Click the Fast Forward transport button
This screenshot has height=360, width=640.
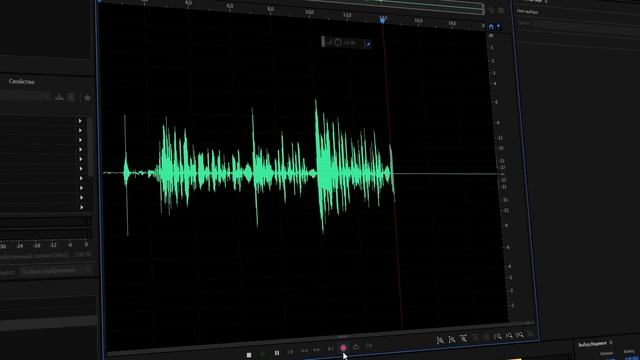pos(316,350)
